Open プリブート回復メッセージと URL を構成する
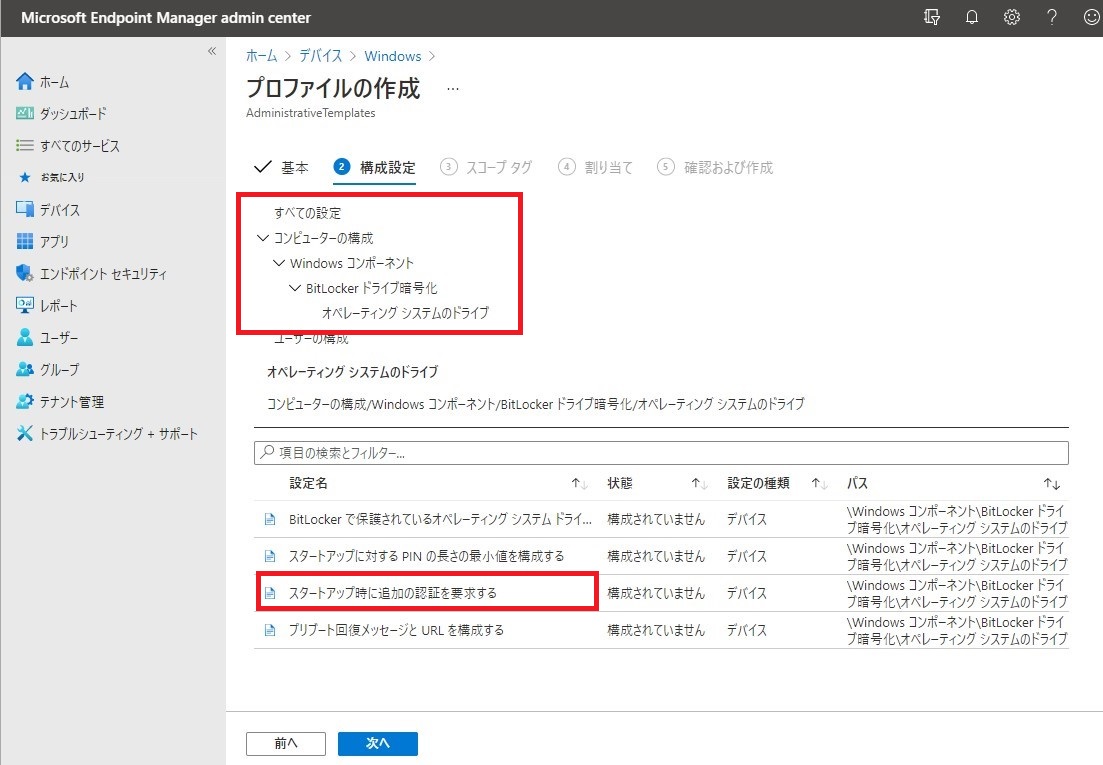Viewport: 1103px width, 765px height. (396, 630)
